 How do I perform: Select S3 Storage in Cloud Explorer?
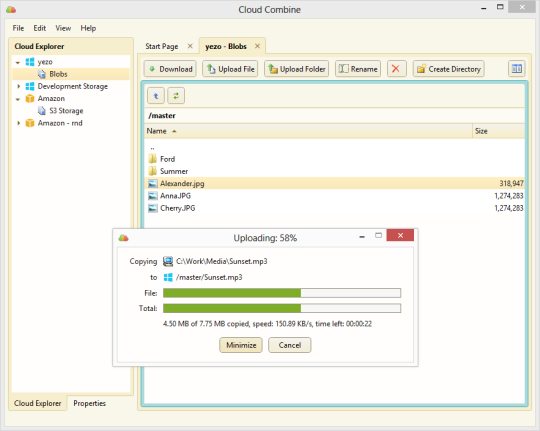pos(66,111)
